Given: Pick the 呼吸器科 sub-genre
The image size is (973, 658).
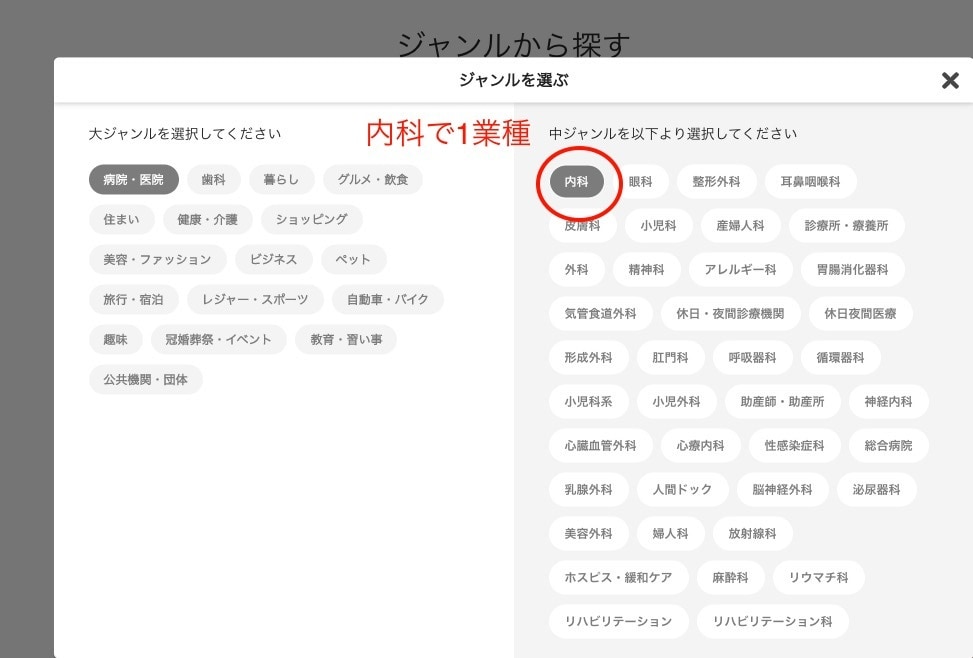Looking at the screenshot, I should (753, 358).
